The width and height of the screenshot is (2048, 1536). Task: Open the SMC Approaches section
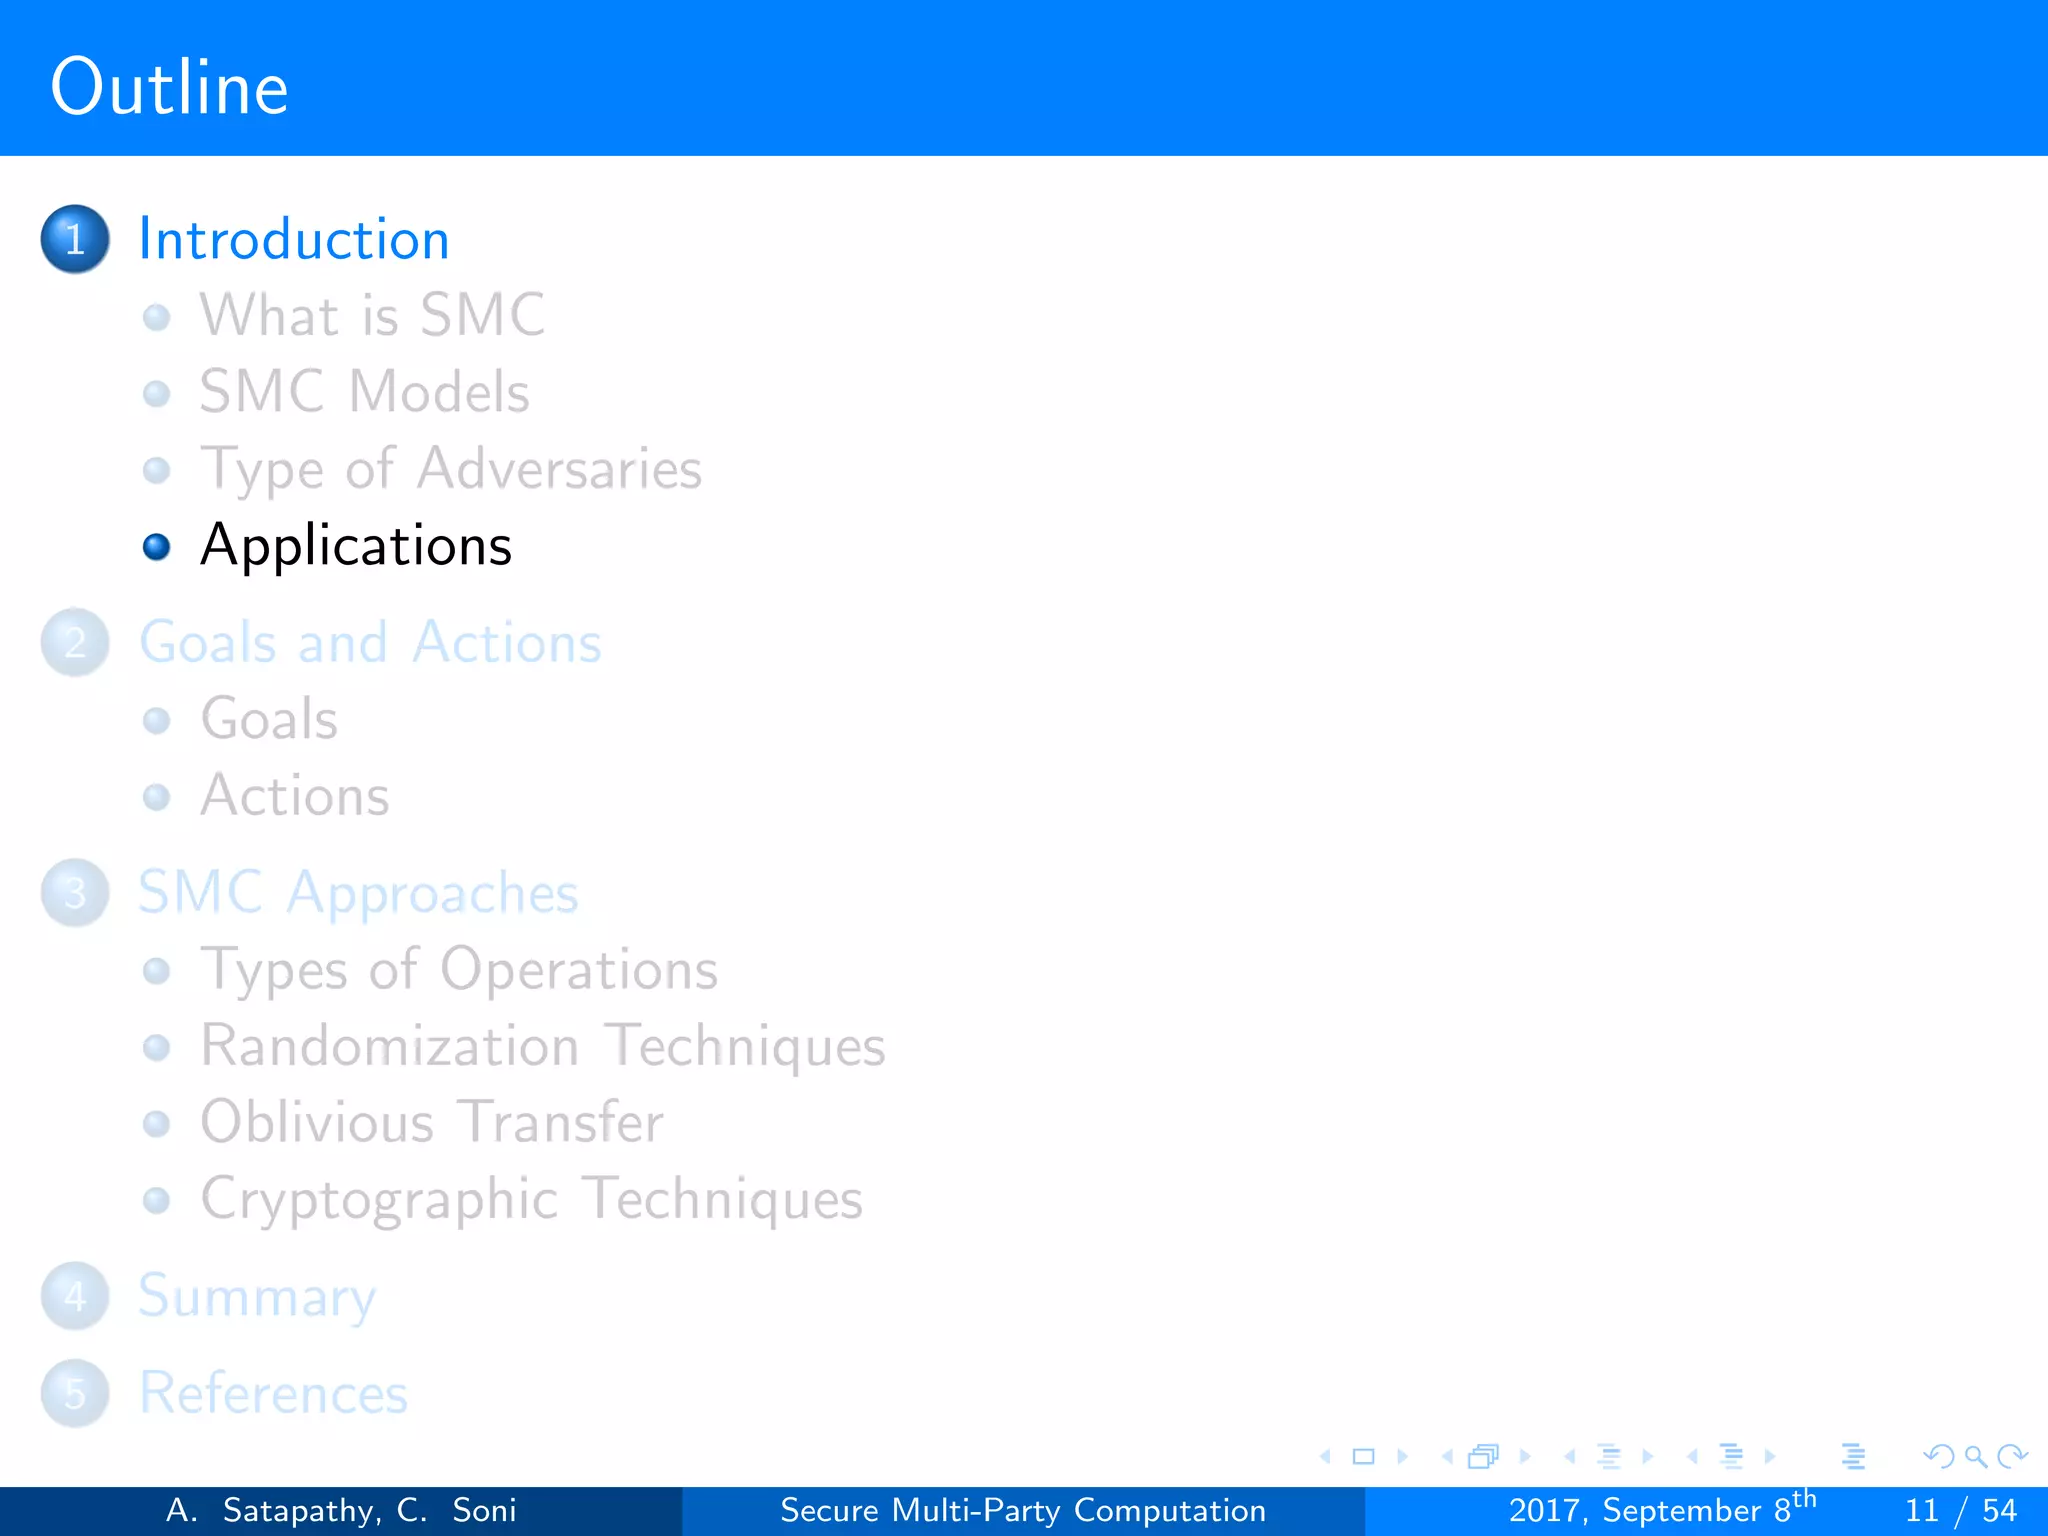click(x=358, y=892)
